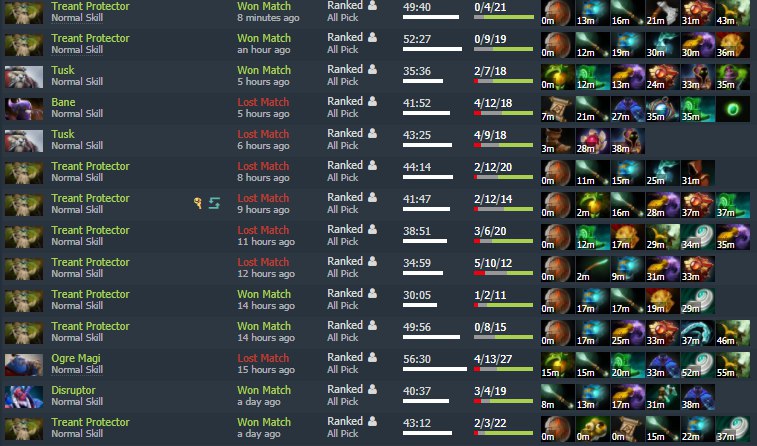Click the 3m boots item in the Tusk lost match
The width and height of the screenshot is (757, 446).
[x=558, y=140]
